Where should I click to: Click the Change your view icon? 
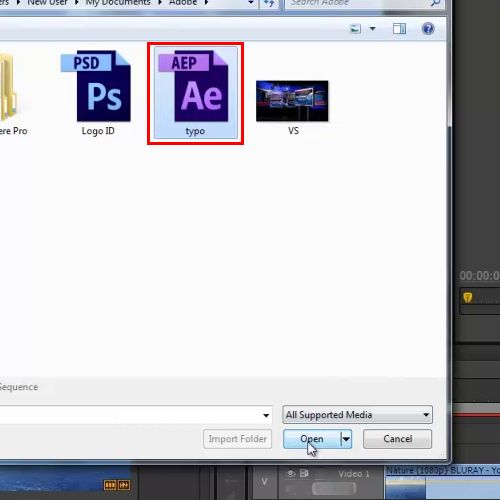pyautogui.click(x=355, y=29)
